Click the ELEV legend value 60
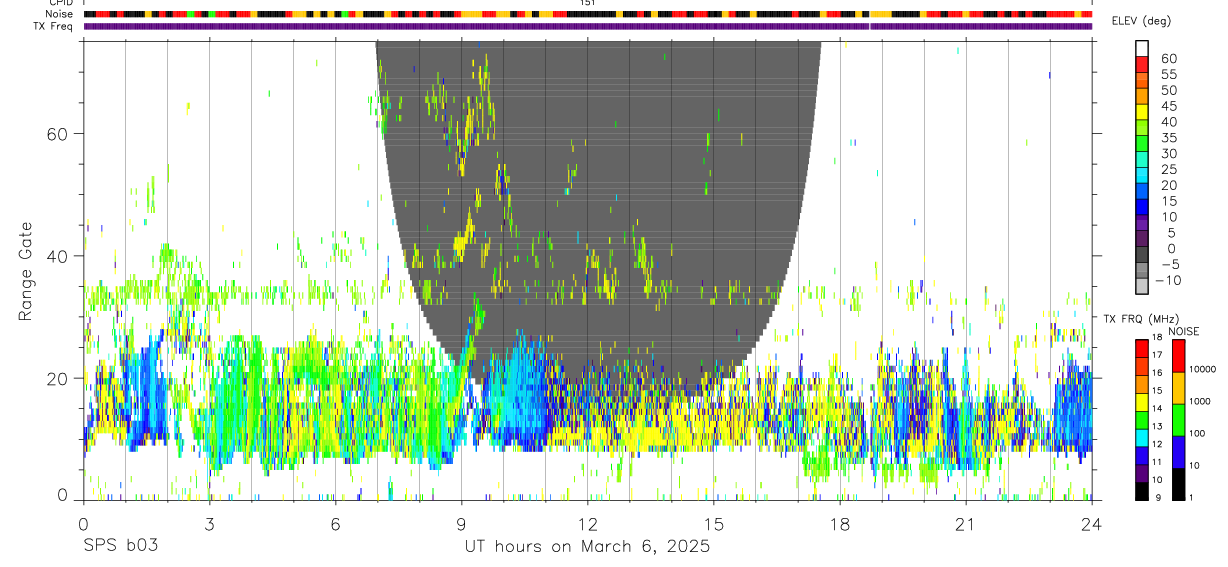 coord(1168,59)
